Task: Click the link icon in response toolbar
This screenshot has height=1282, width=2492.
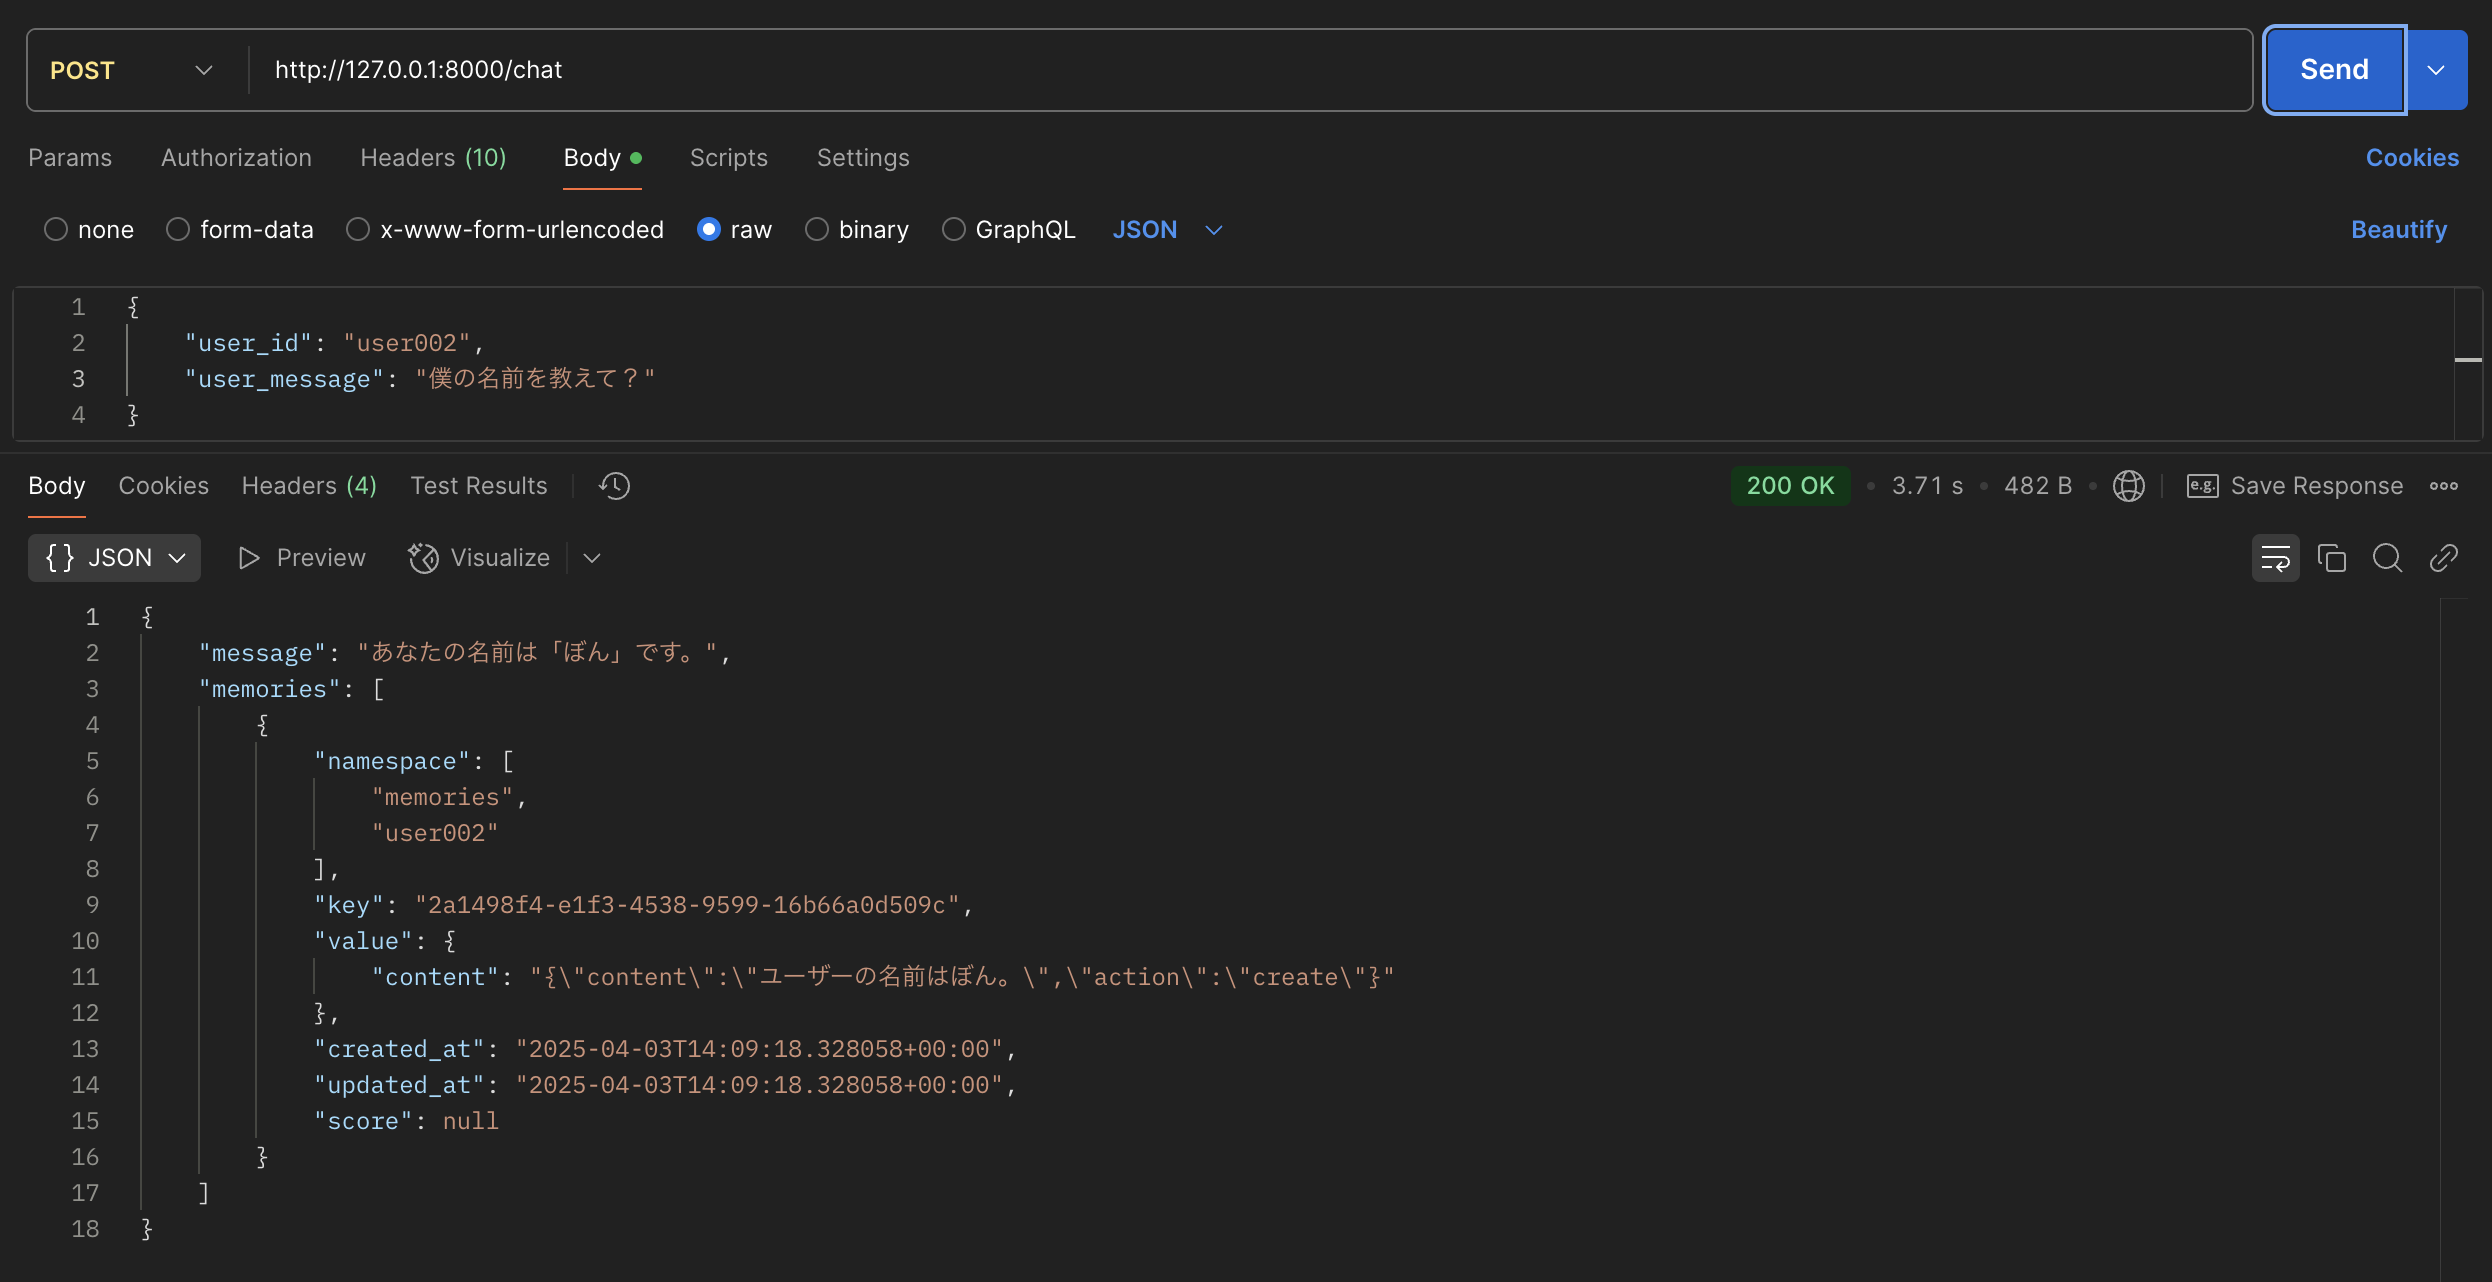Action: coord(2443,558)
